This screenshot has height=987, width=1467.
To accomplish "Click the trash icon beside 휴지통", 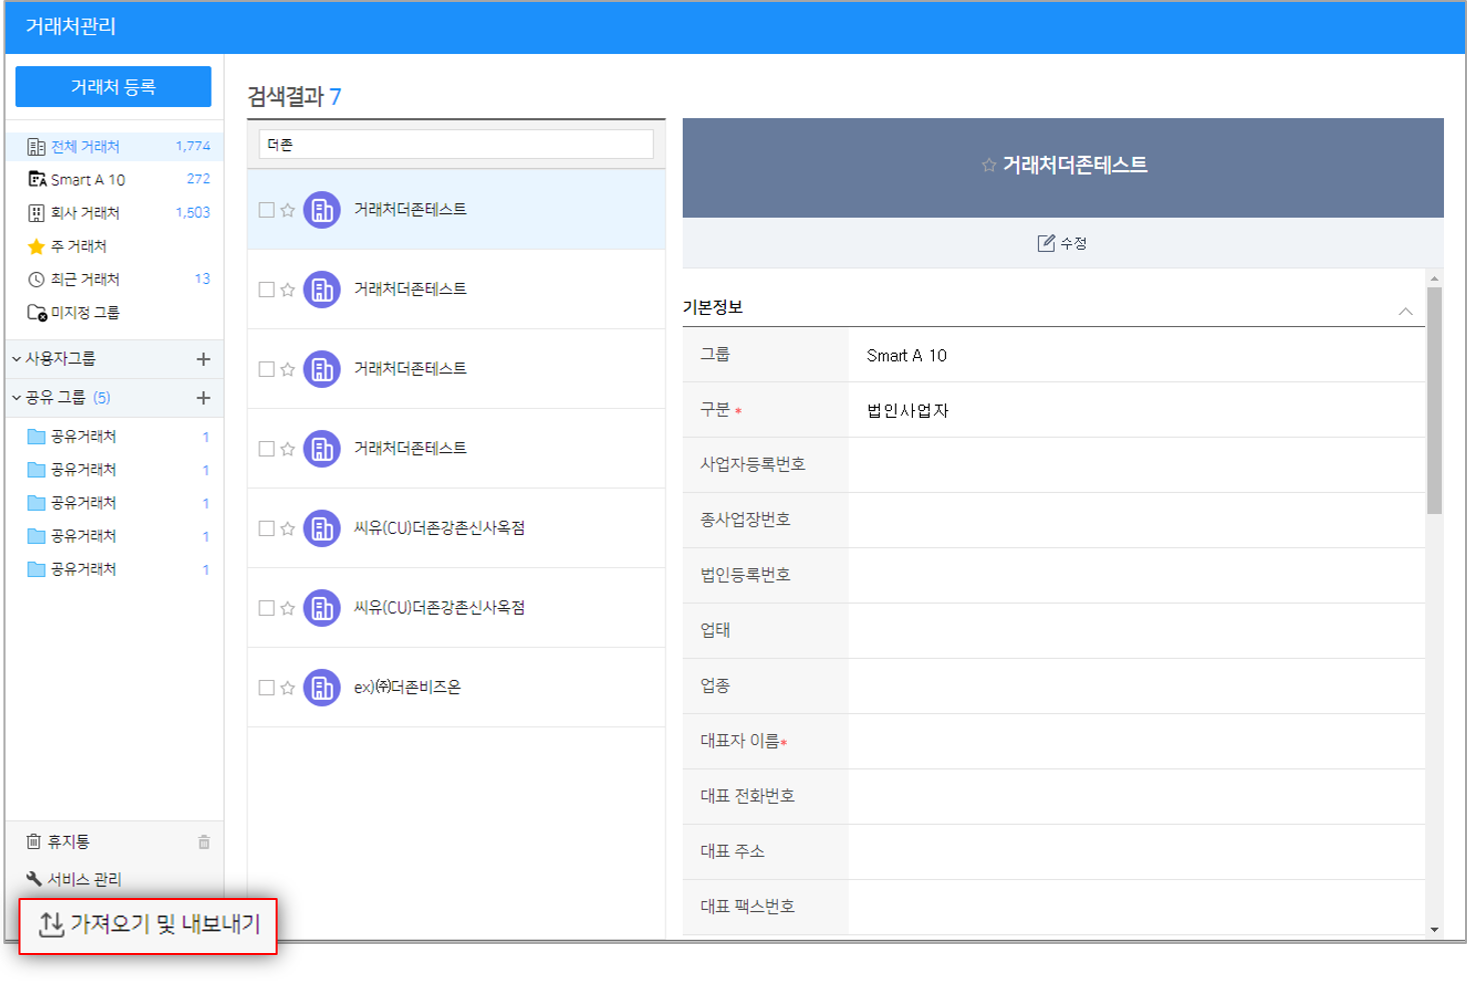I will (204, 842).
